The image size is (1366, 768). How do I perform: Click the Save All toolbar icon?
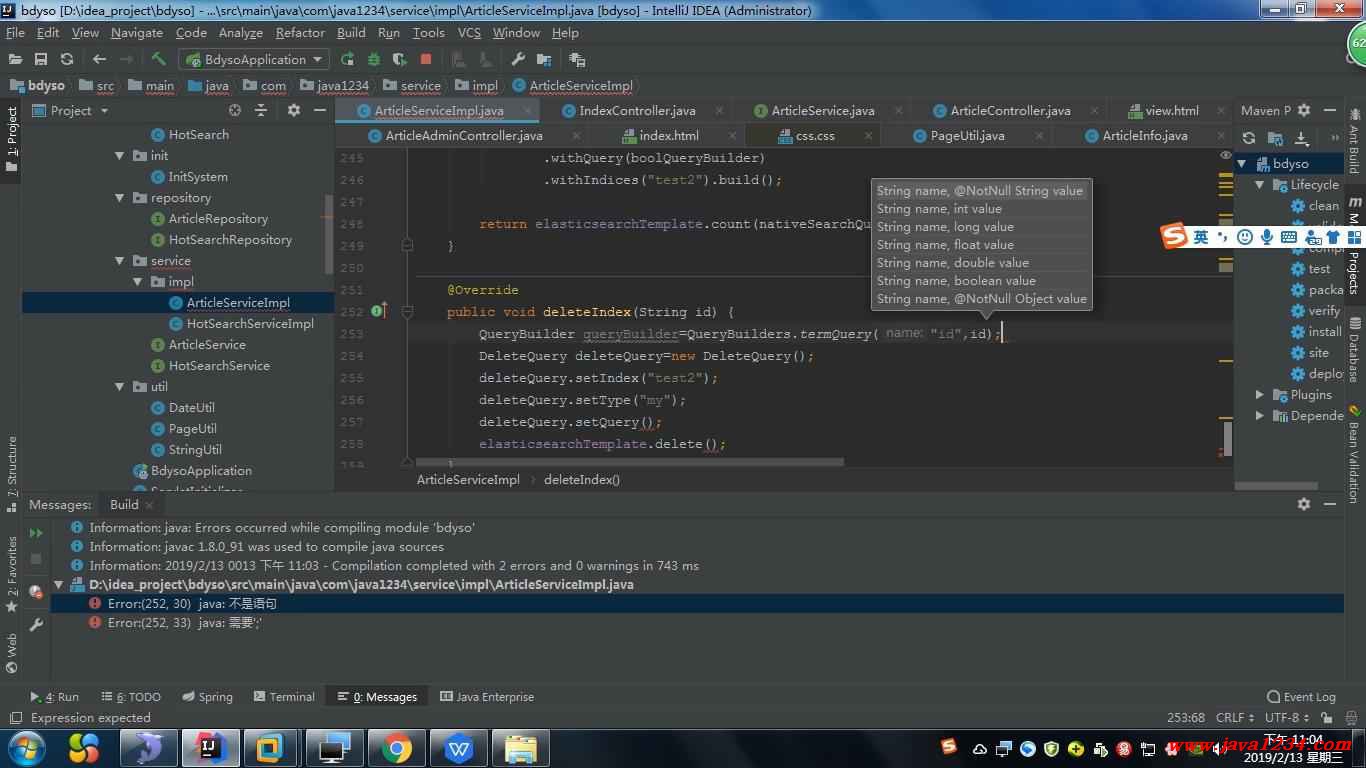pyautogui.click(x=41, y=59)
